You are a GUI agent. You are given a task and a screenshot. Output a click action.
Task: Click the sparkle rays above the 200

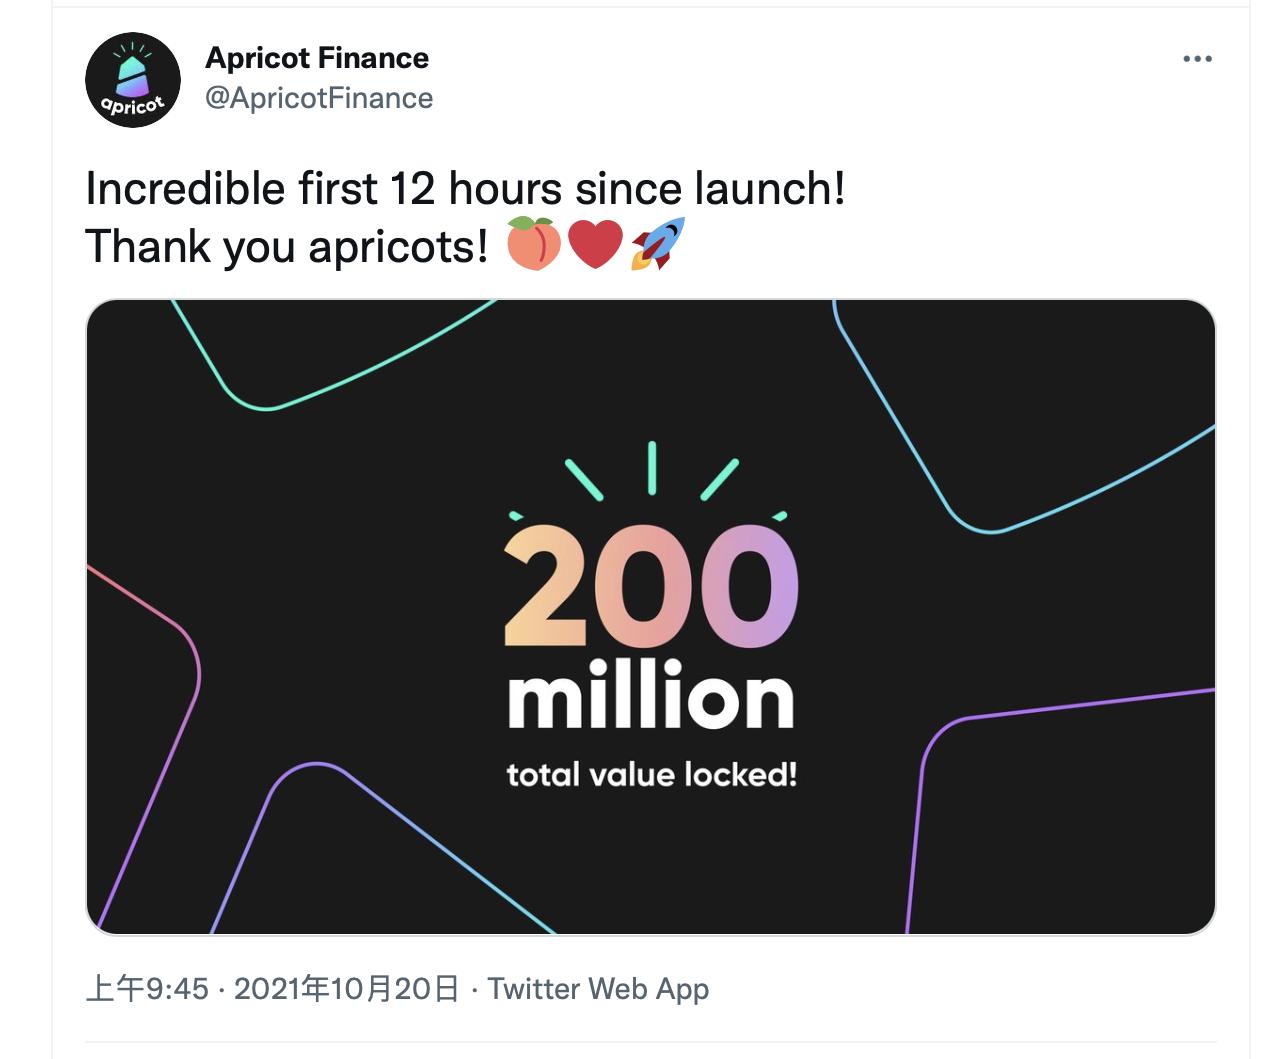650,470
